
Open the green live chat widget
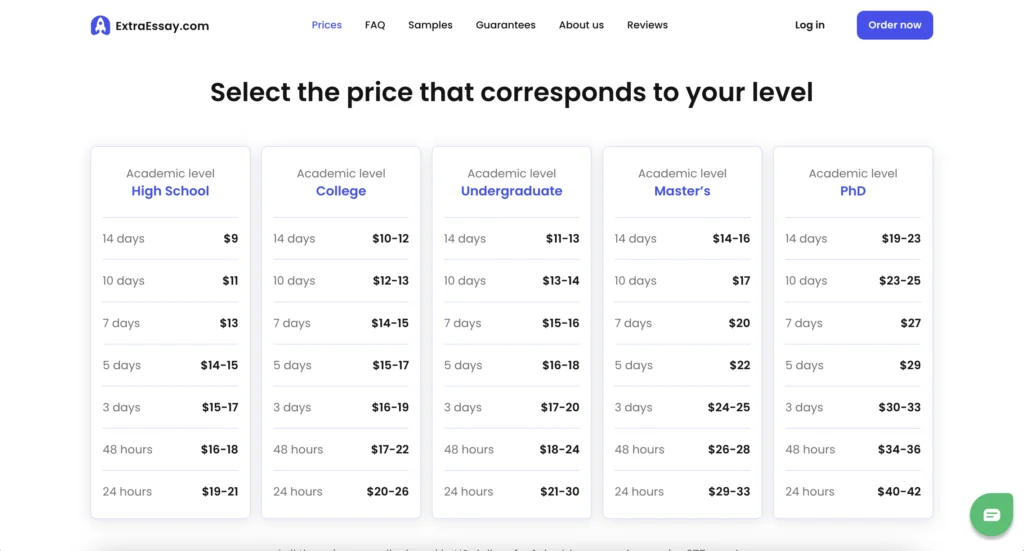[991, 514]
